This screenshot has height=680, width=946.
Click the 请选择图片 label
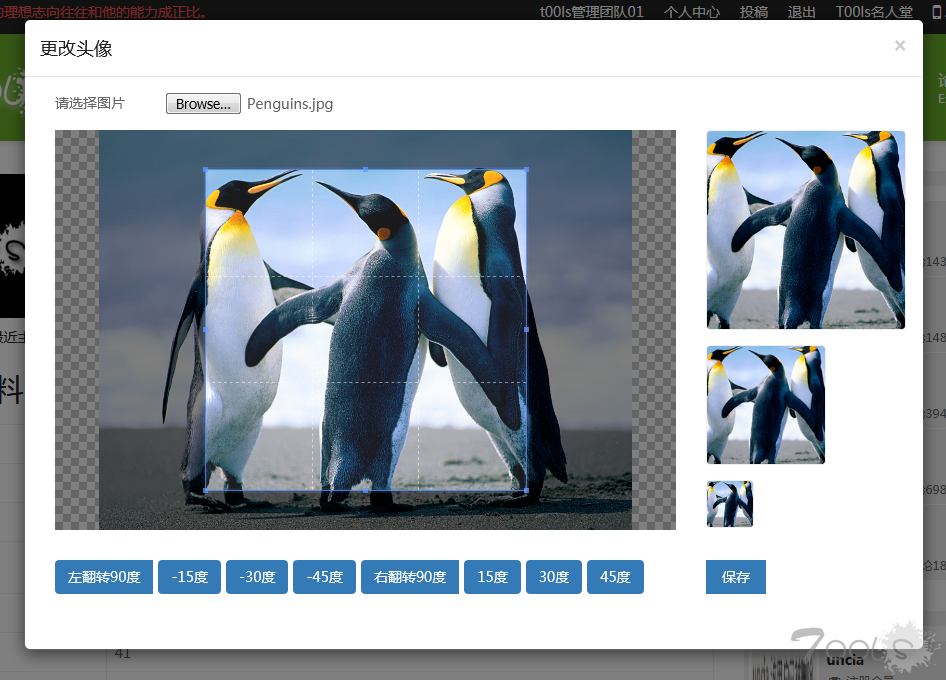tap(90, 103)
